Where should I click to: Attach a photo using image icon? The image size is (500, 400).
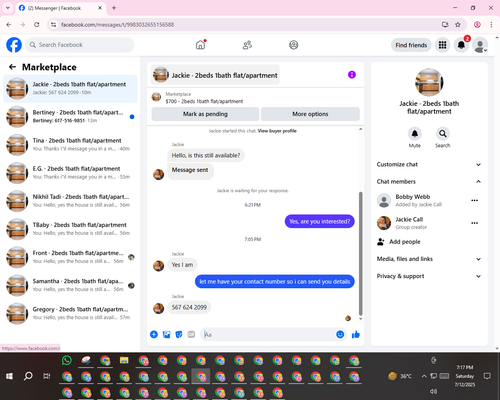(x=166, y=334)
